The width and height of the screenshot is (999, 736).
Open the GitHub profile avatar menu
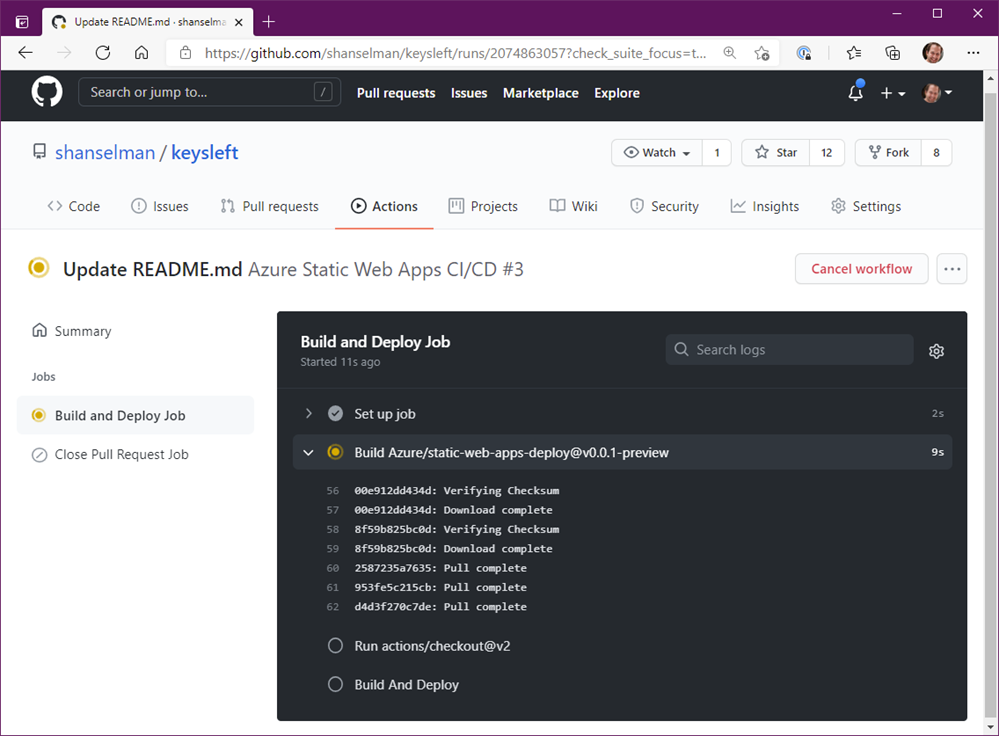pos(937,93)
